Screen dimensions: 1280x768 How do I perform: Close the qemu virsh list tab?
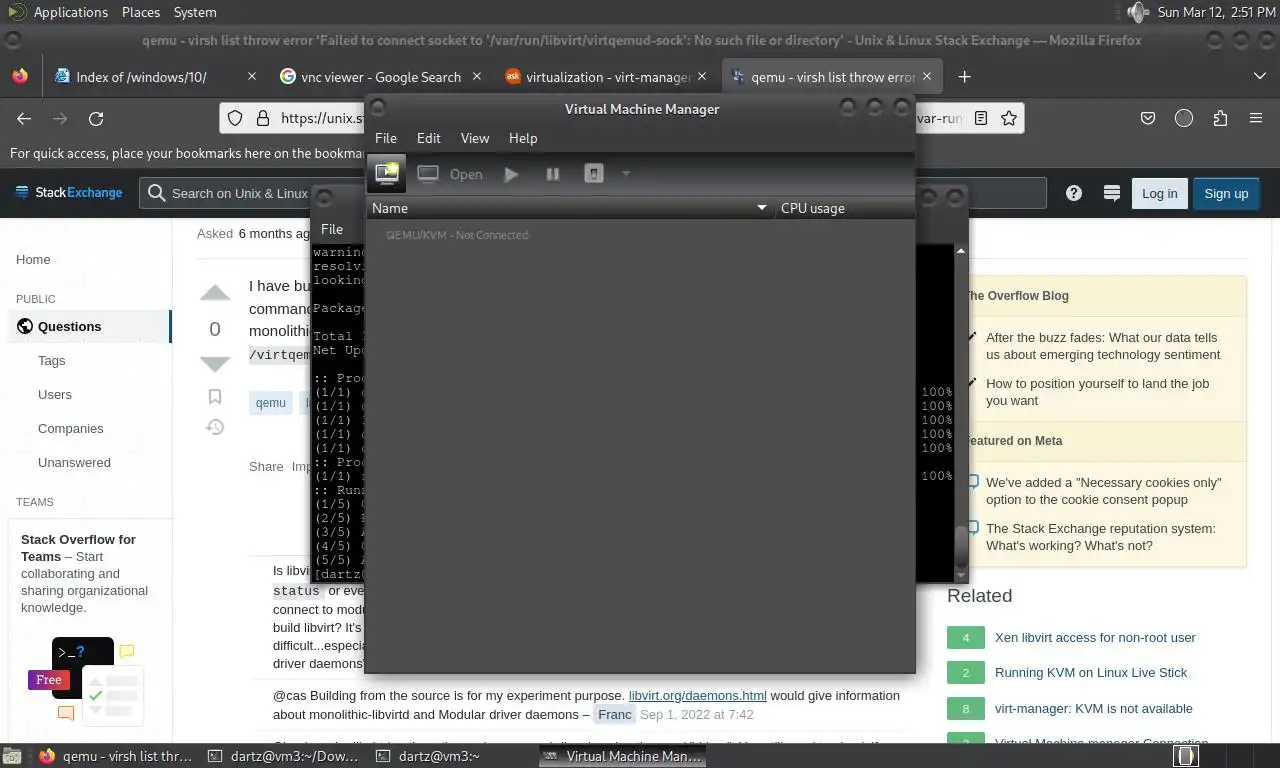927,77
